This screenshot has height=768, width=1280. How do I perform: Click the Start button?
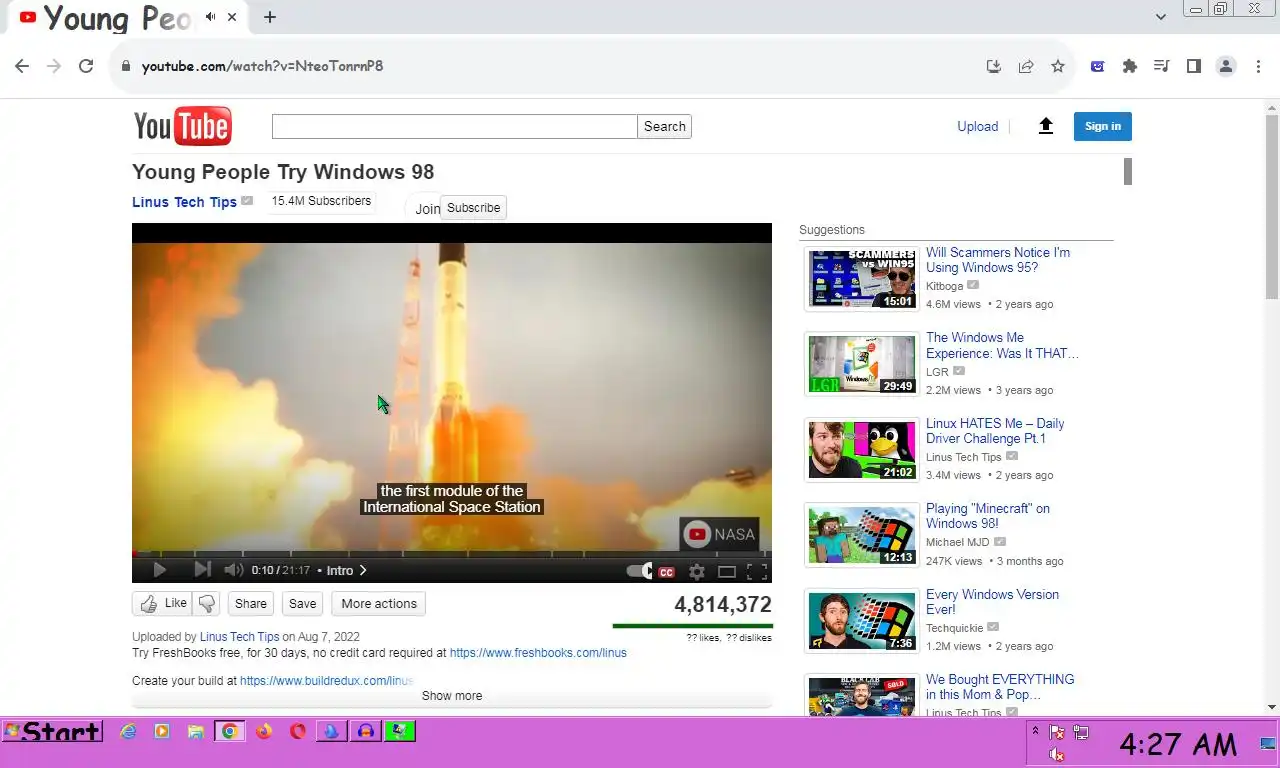point(52,732)
